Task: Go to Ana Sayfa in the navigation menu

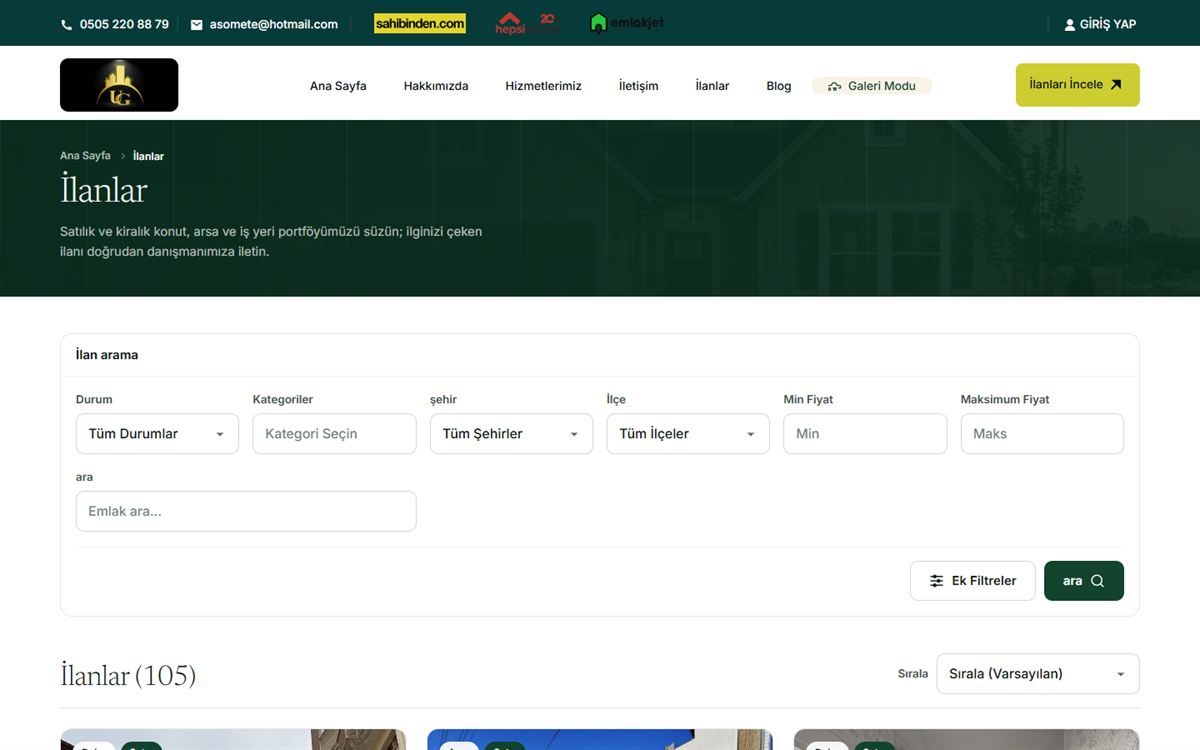Action: click(x=338, y=86)
